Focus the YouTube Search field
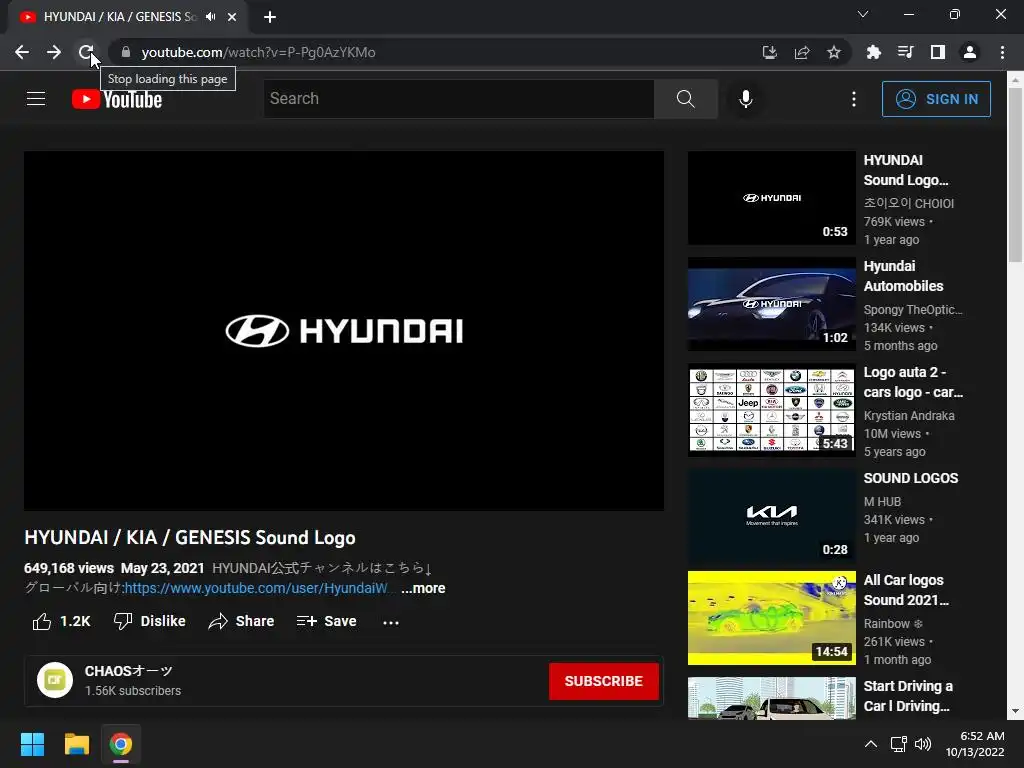 458,99
